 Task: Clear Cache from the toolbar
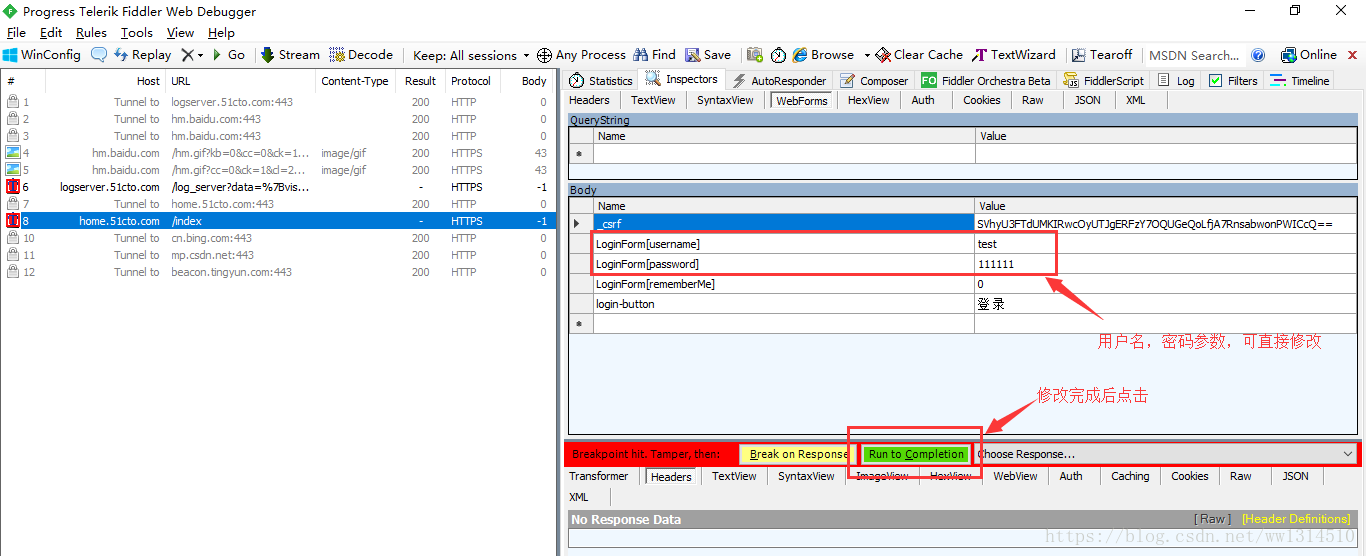[919, 55]
